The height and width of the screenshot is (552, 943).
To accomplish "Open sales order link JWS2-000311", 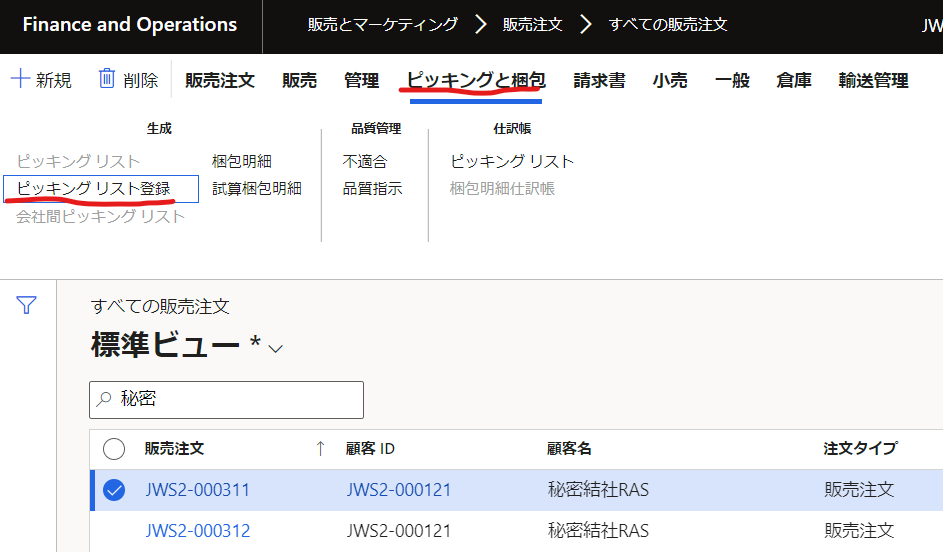I will (x=197, y=490).
